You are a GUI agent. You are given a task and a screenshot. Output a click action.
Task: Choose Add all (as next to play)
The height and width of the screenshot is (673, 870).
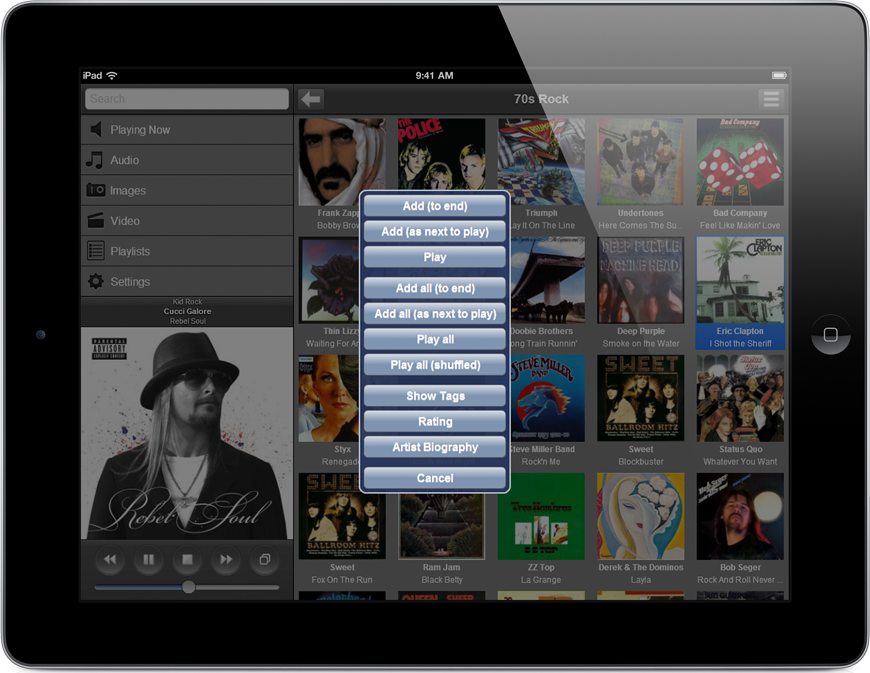tap(435, 313)
